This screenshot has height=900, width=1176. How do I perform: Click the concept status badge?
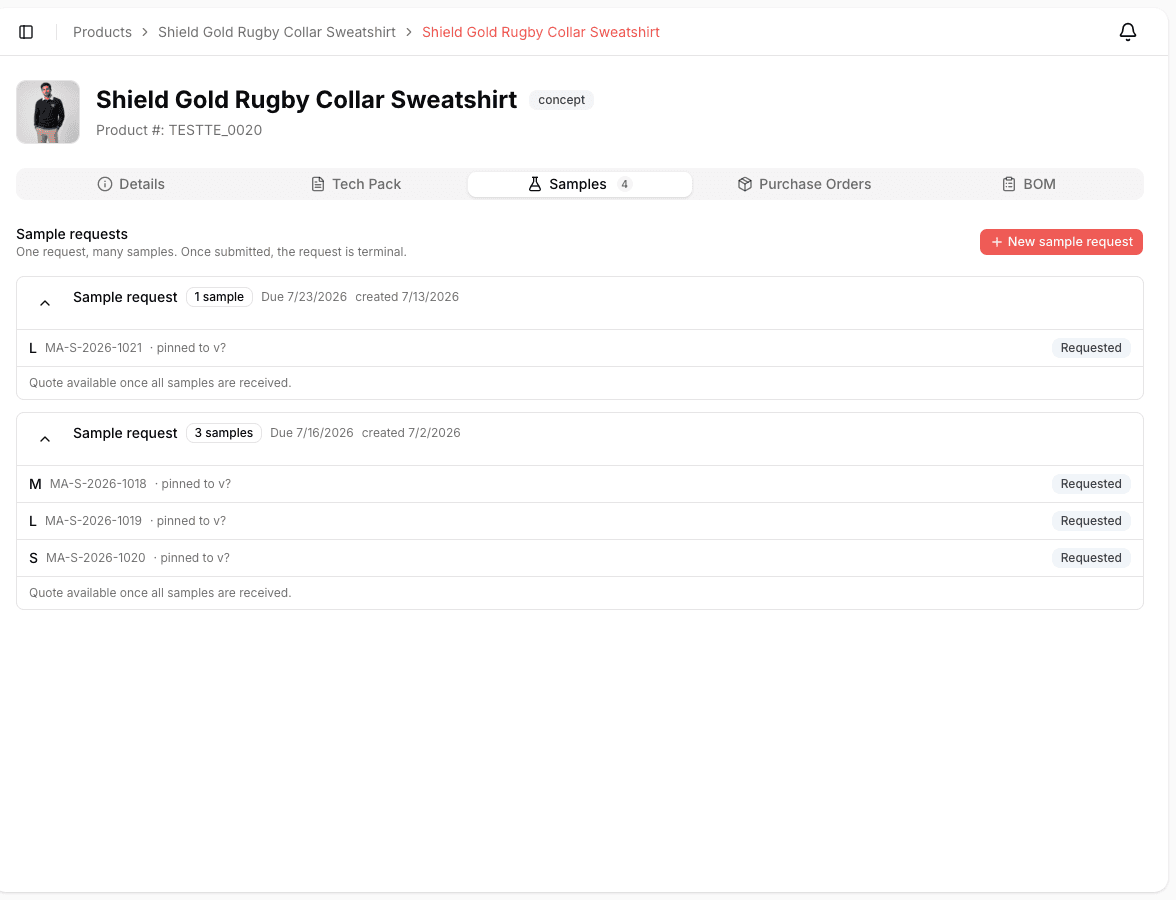(x=561, y=100)
